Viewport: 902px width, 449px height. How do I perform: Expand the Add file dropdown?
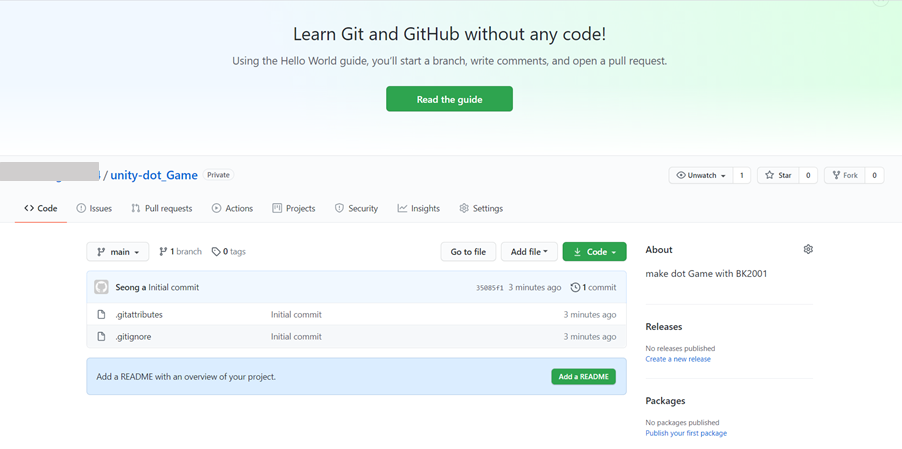click(x=529, y=252)
